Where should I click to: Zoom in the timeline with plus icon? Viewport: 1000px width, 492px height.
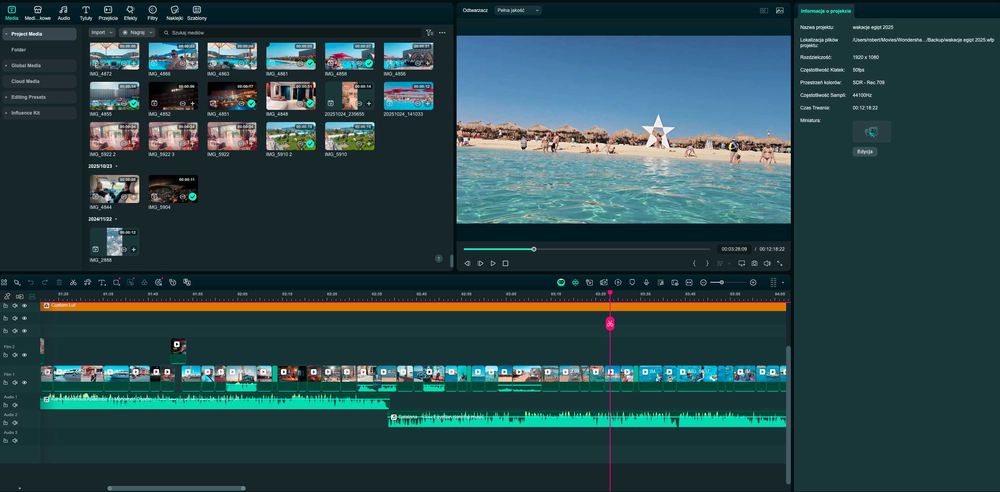753,282
